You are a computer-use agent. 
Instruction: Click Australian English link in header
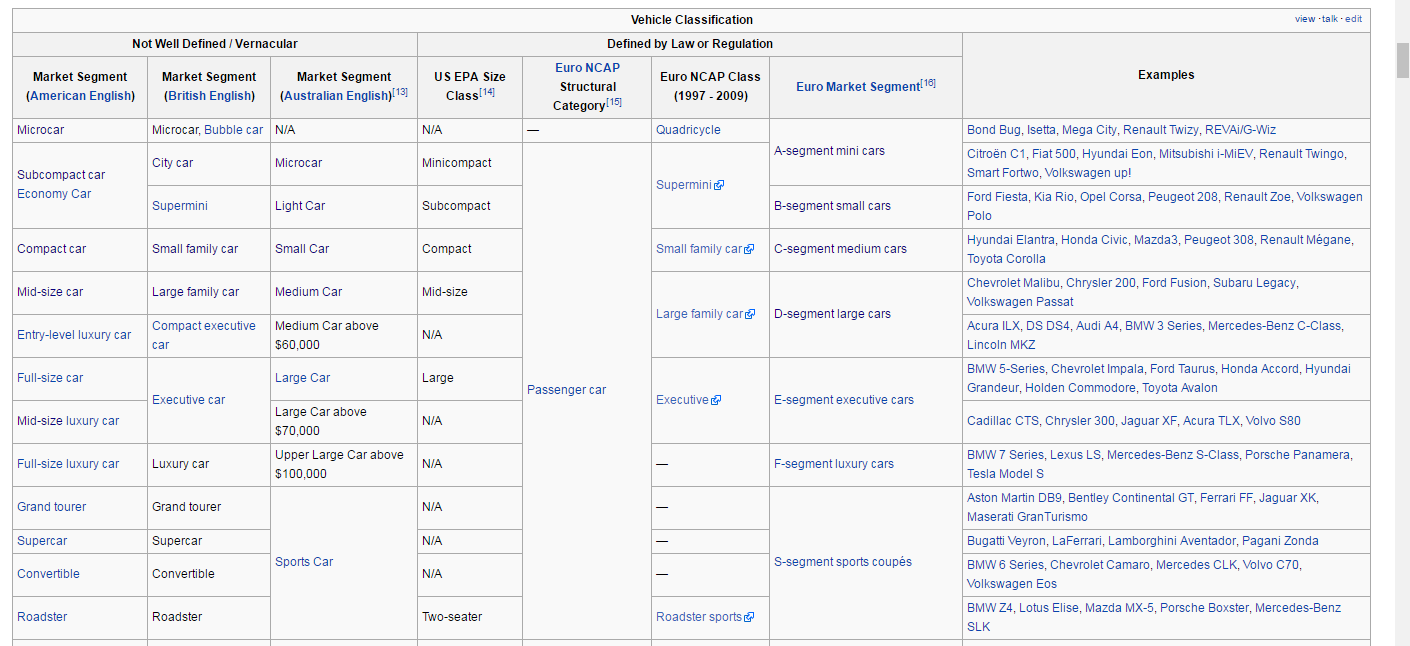[x=336, y=96]
